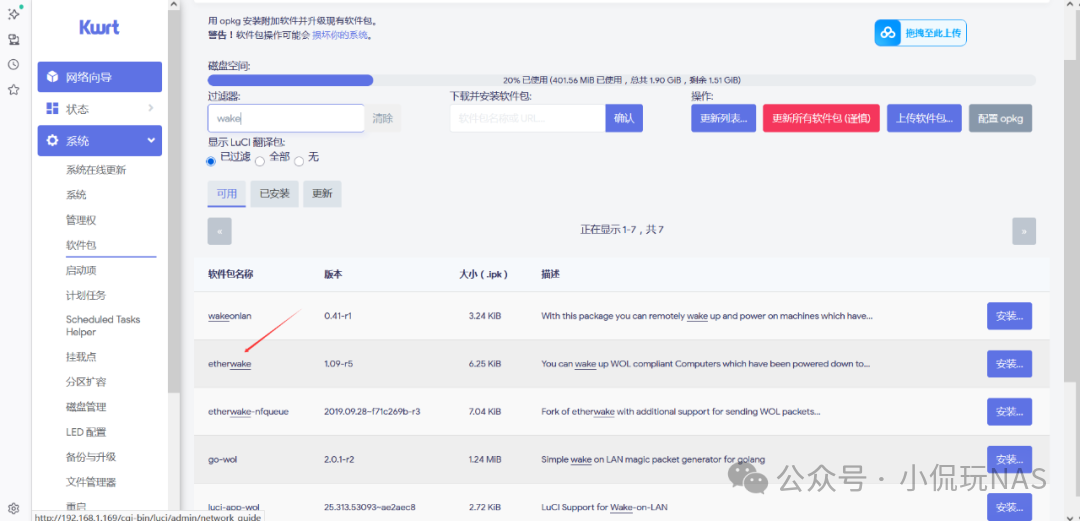Viewport: 1080px width, 521px height.
Task: Click the red 更新所有软件包 button
Action: coord(822,118)
